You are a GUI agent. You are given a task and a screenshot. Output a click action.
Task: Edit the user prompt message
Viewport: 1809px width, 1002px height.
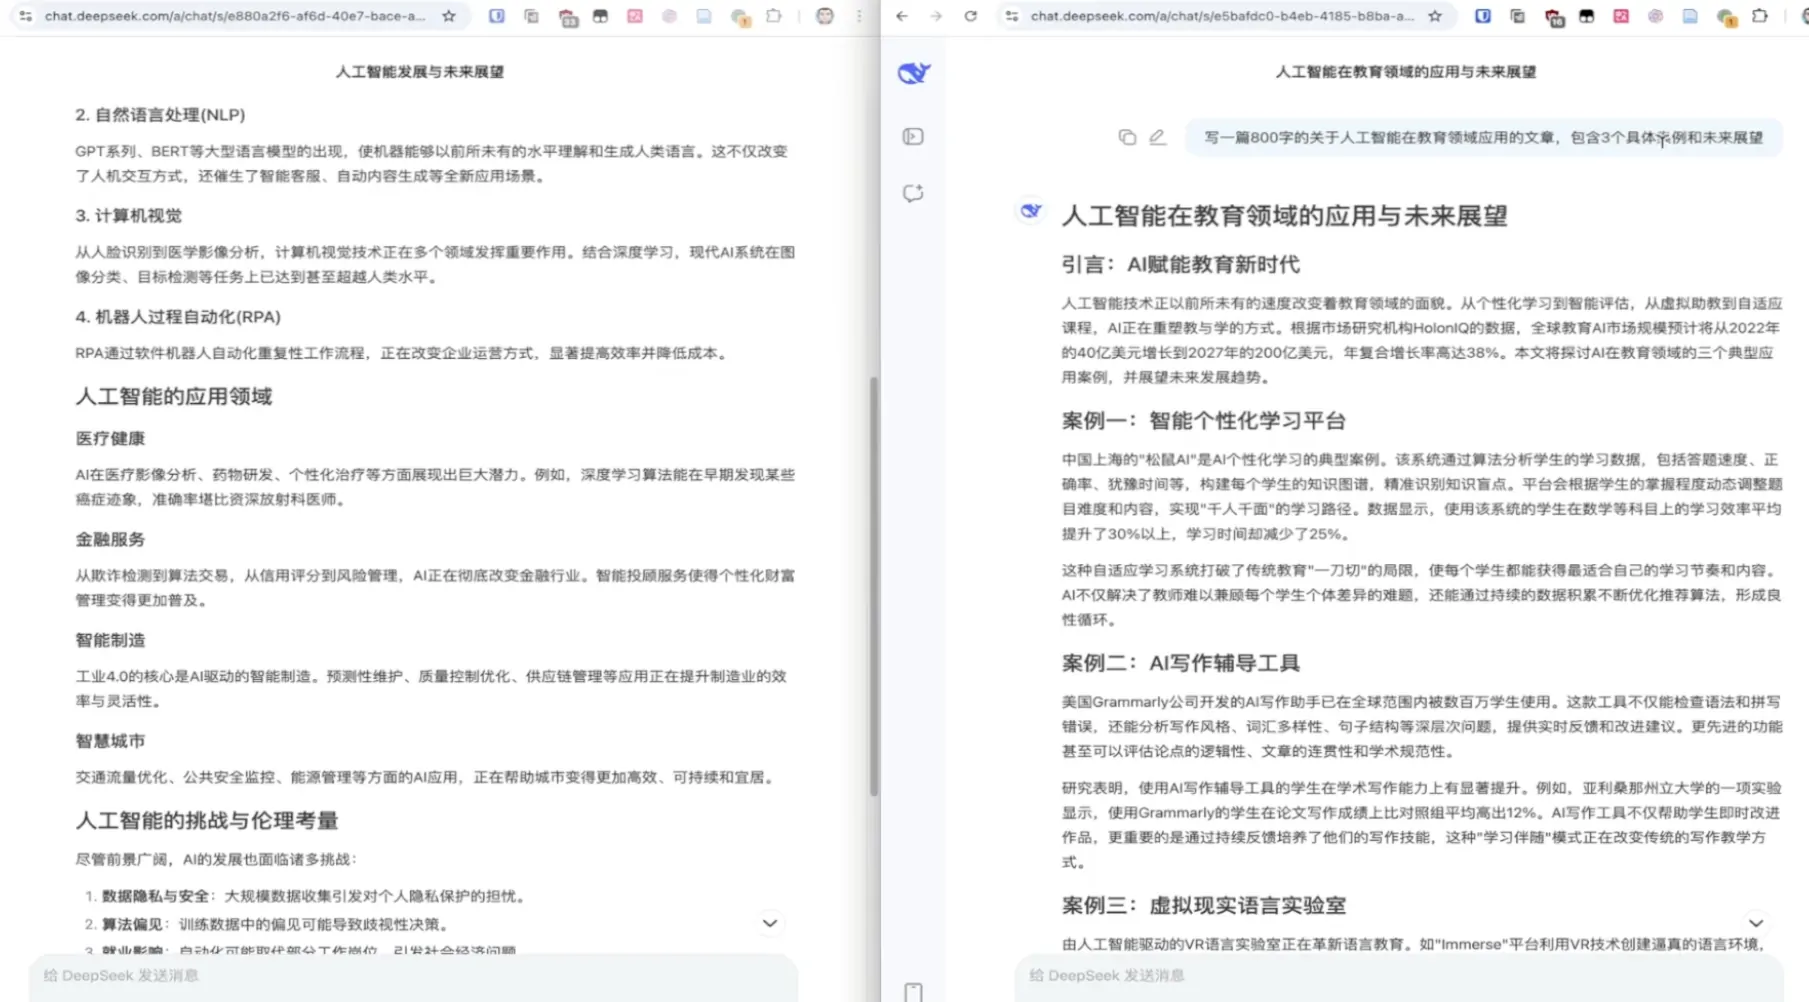(x=1157, y=137)
